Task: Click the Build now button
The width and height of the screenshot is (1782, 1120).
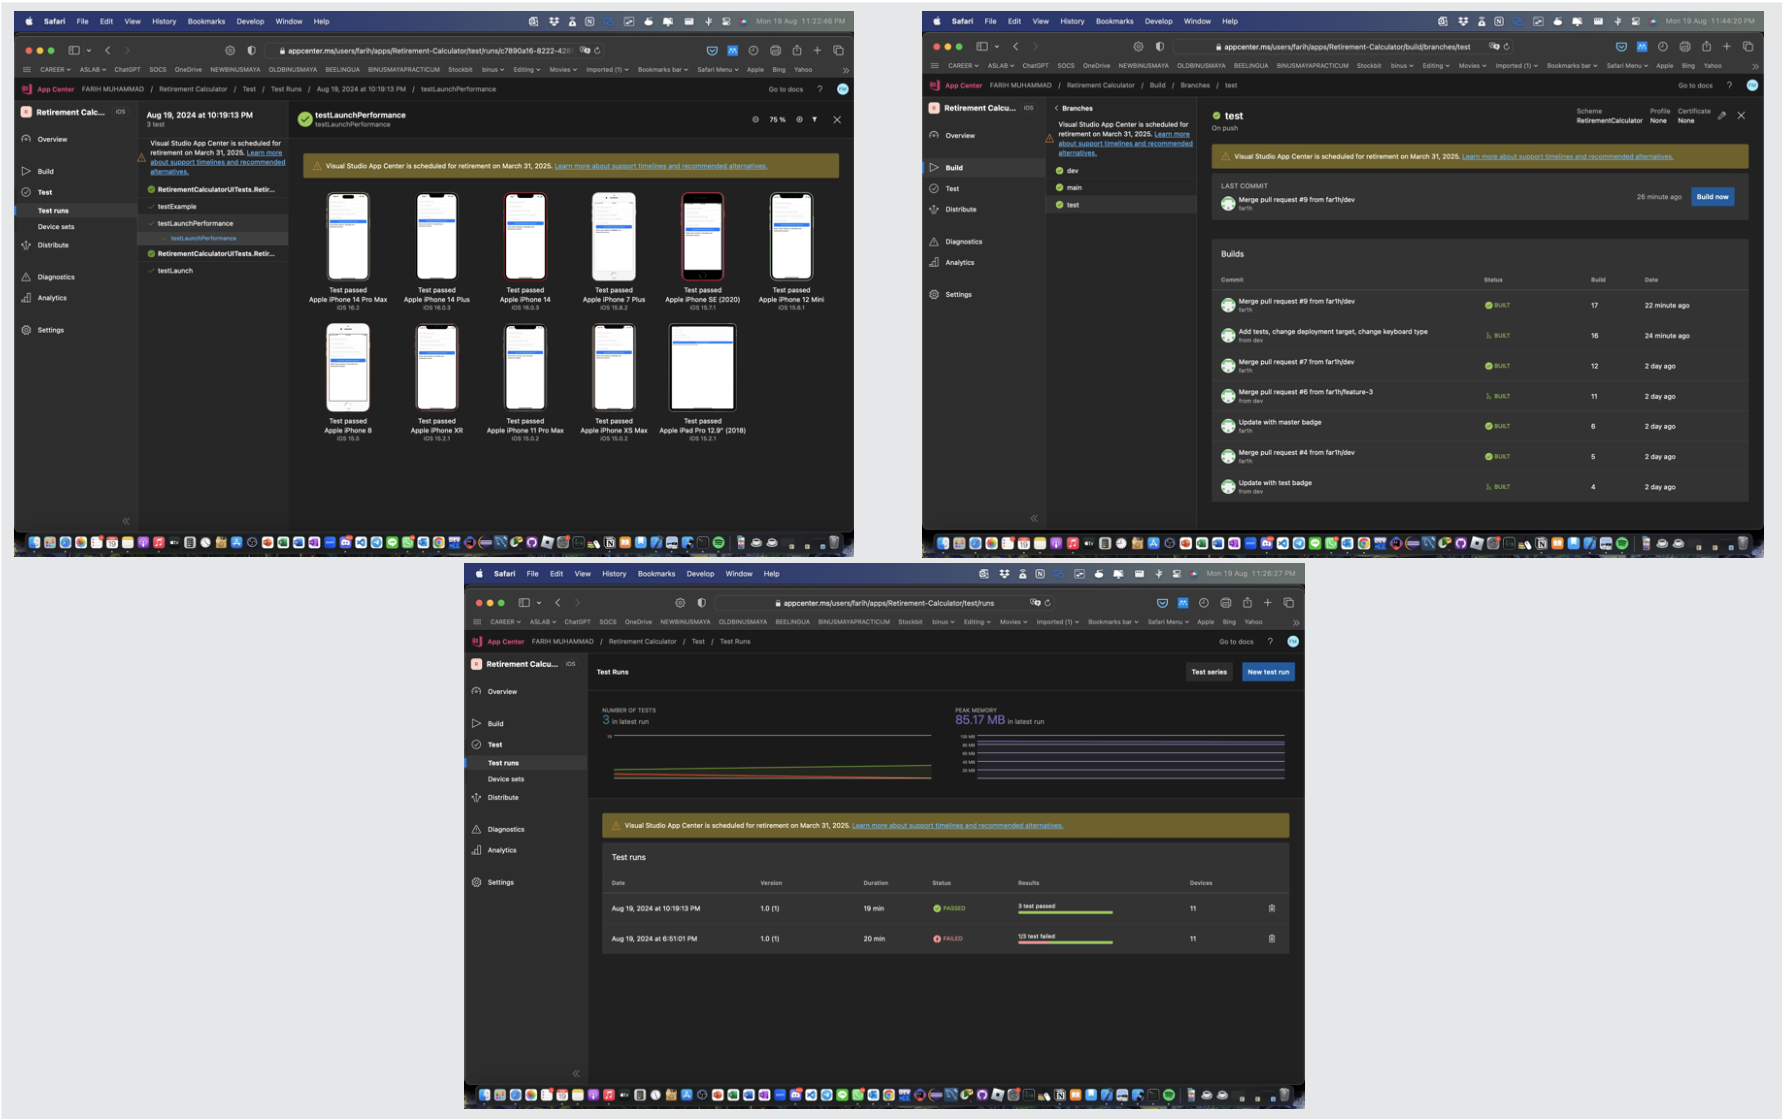Action: pos(1711,197)
